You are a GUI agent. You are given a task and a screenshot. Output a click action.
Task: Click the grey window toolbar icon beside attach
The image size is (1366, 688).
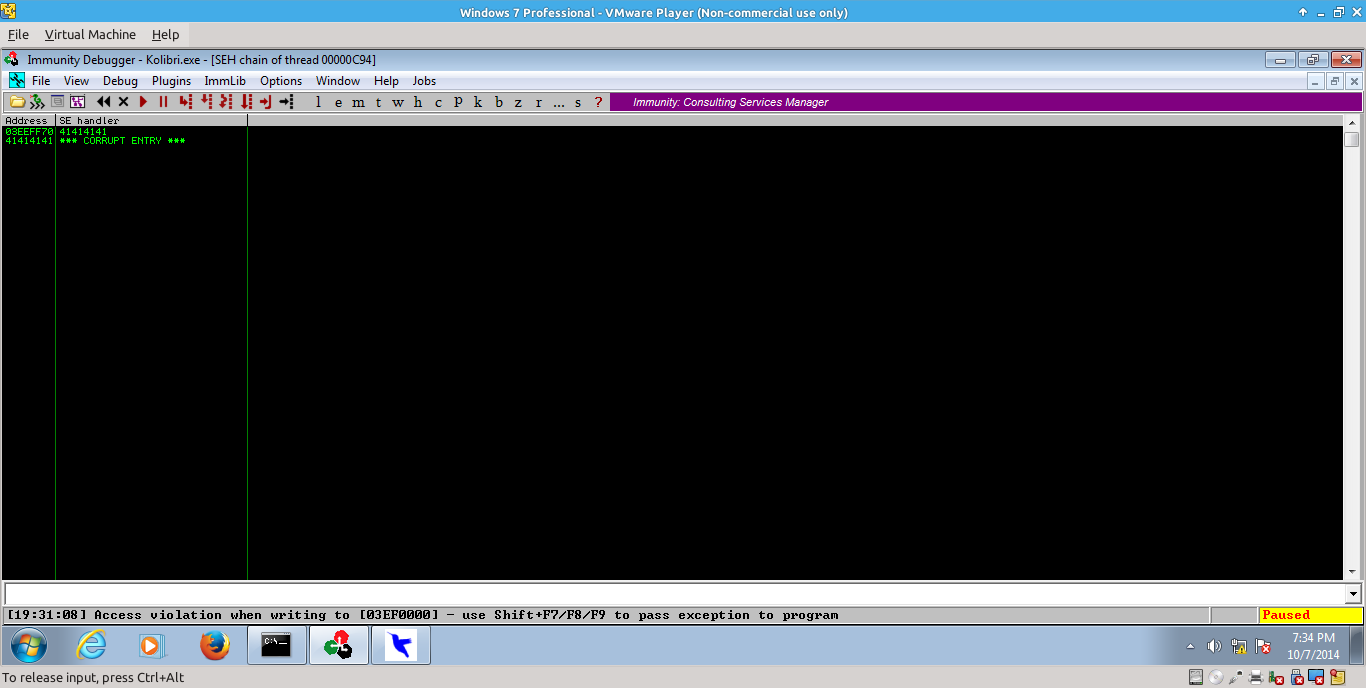[x=57, y=102]
